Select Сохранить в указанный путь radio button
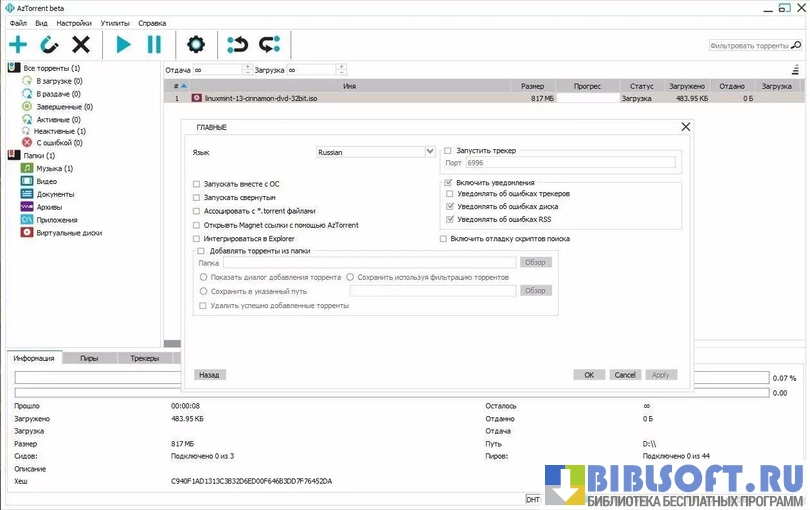The height and width of the screenshot is (510, 810). tap(204, 291)
